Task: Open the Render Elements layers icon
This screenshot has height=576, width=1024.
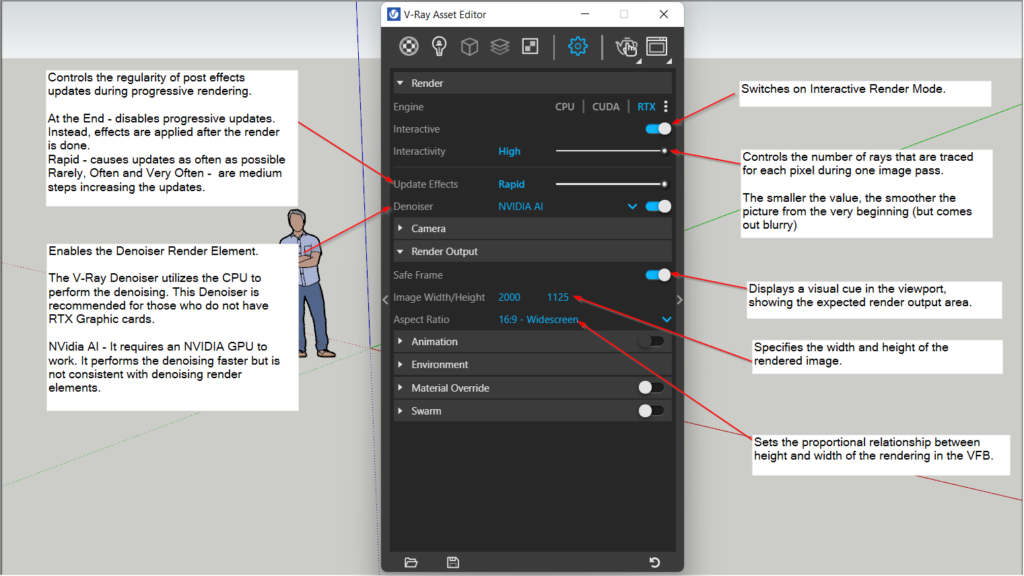Action: tap(500, 46)
